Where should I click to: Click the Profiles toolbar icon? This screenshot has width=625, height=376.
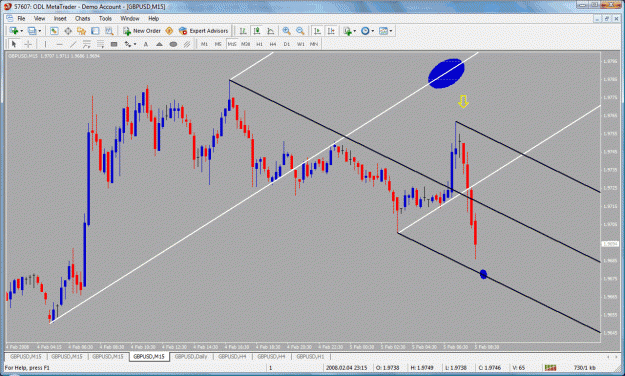32,31
